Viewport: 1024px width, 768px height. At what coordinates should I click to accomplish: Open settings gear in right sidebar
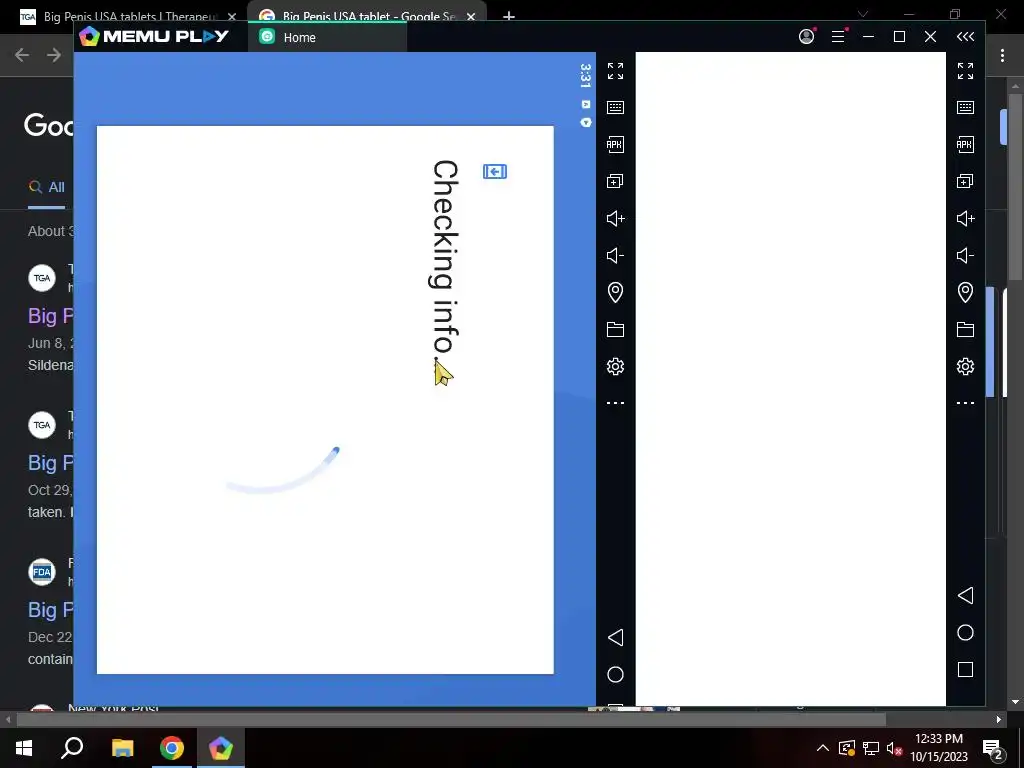coord(965,366)
